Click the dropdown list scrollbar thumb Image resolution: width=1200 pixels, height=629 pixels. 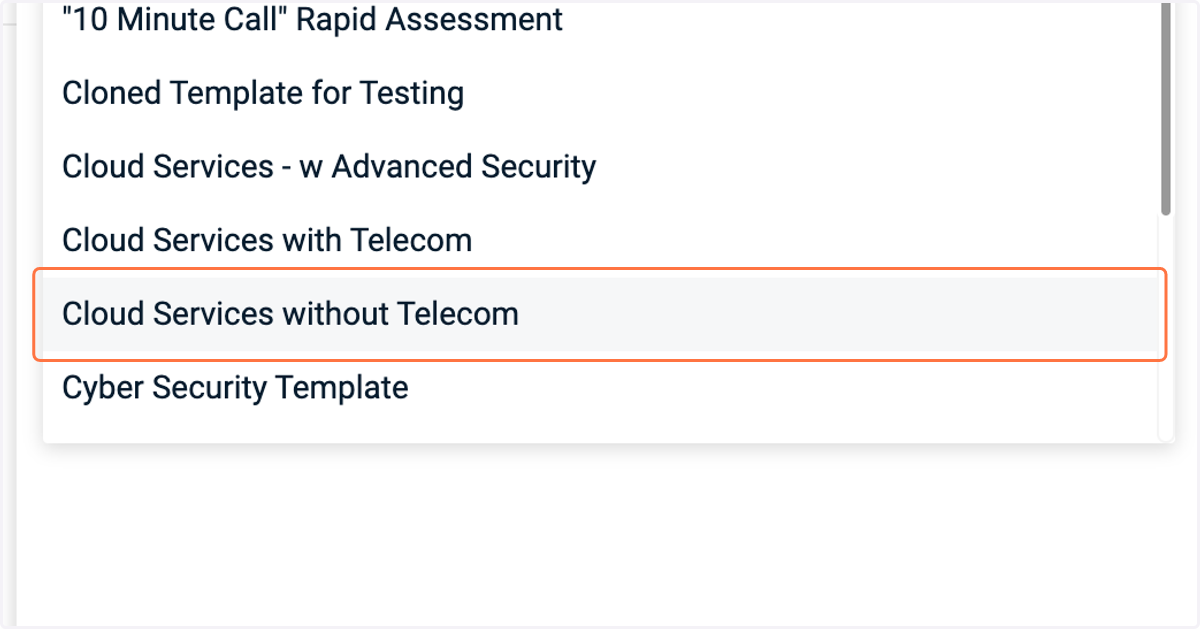(x=1166, y=107)
